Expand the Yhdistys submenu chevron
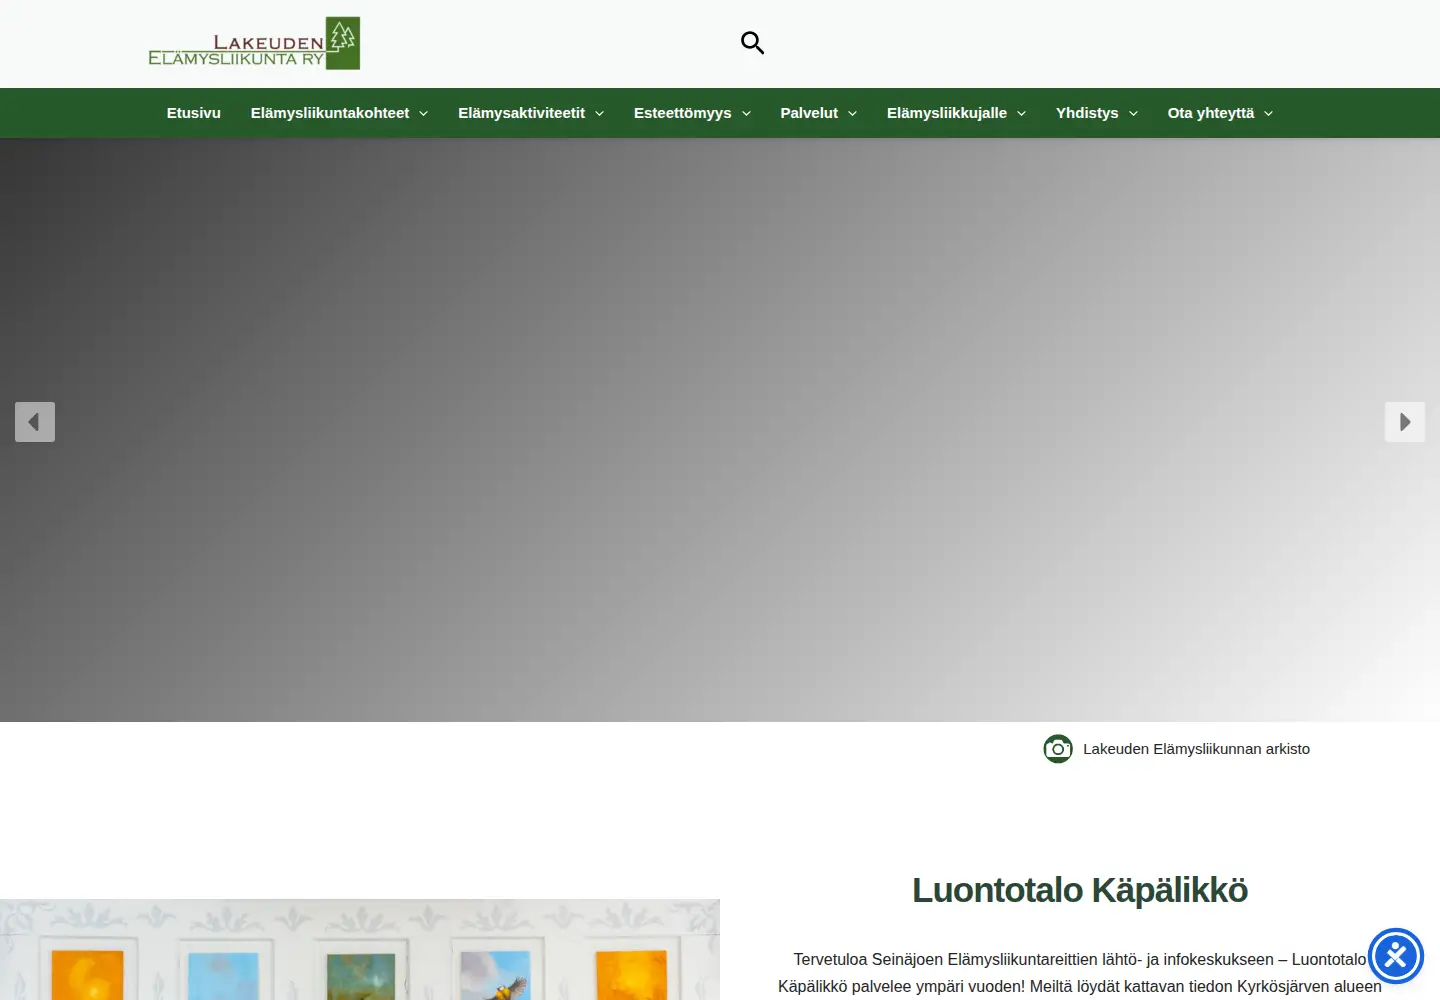 tap(1133, 114)
